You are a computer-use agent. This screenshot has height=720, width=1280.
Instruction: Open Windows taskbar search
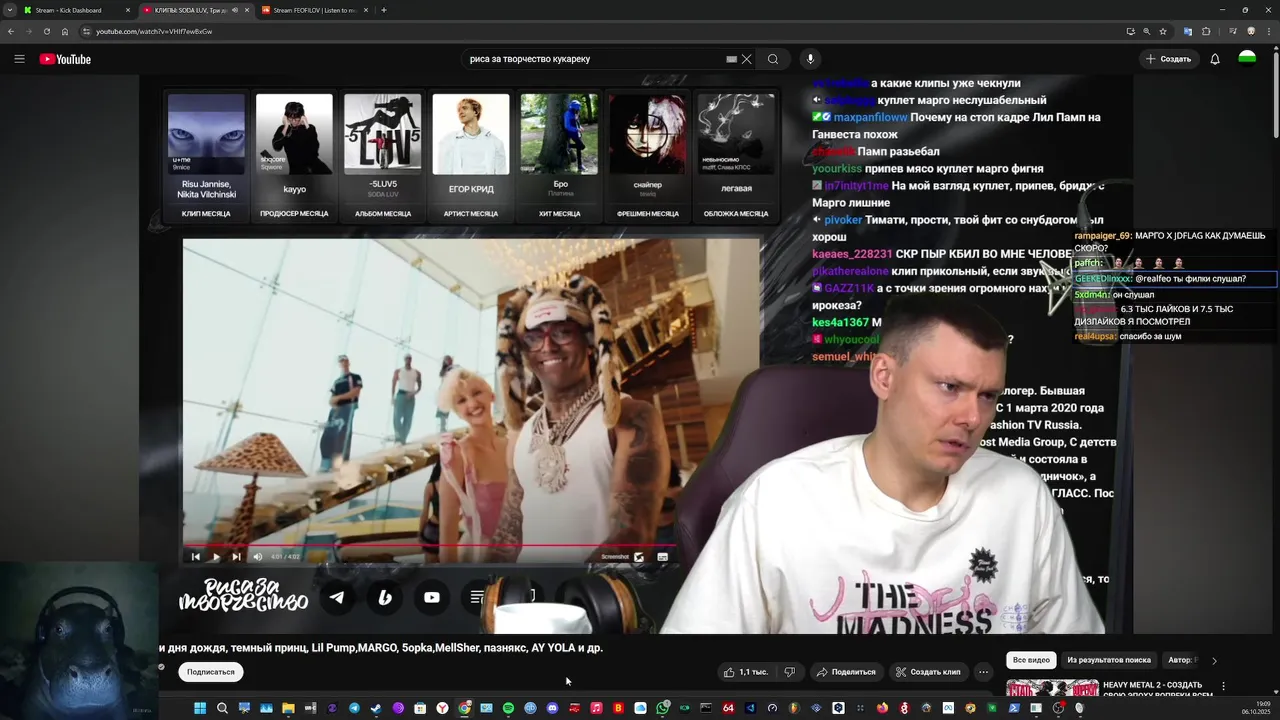(222, 708)
